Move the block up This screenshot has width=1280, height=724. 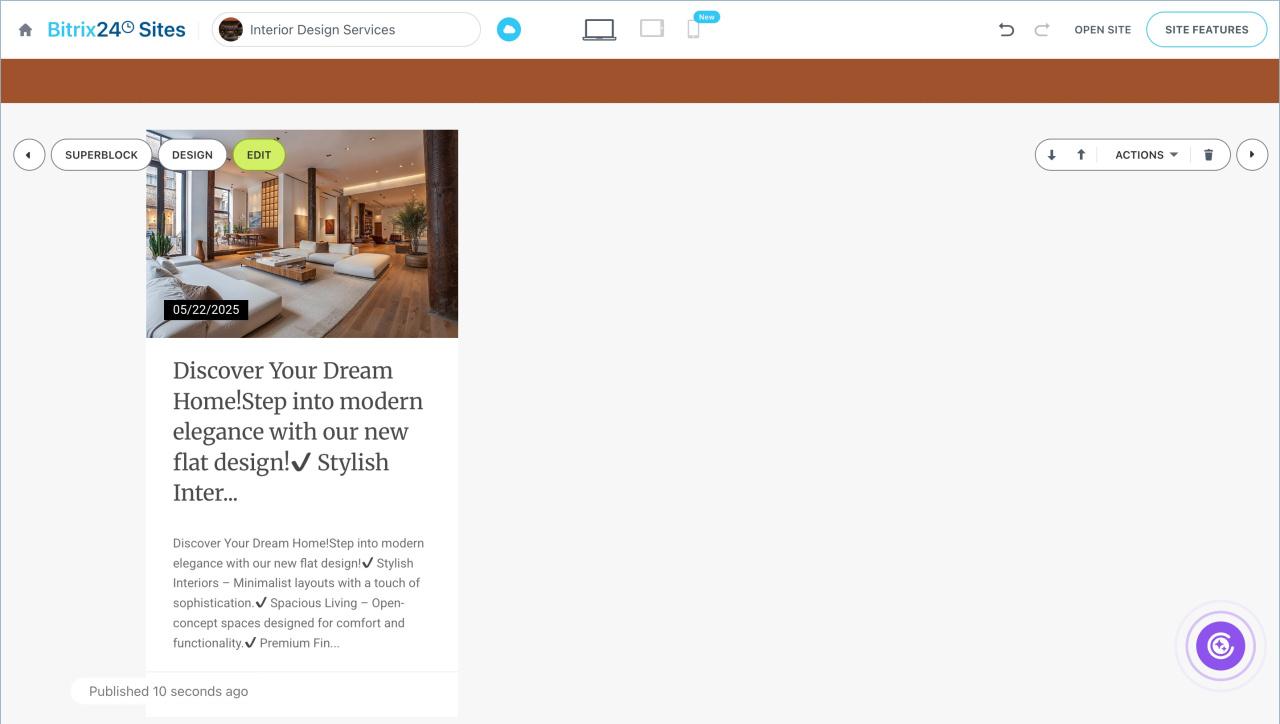pos(1081,155)
